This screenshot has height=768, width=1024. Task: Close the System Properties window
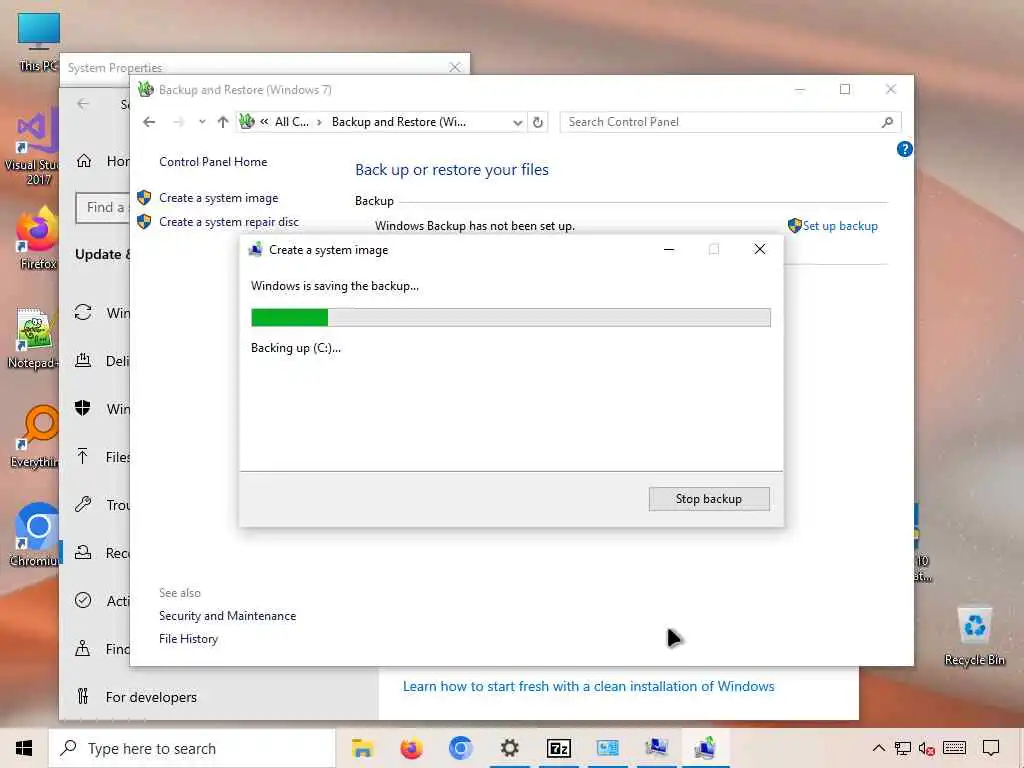(455, 67)
